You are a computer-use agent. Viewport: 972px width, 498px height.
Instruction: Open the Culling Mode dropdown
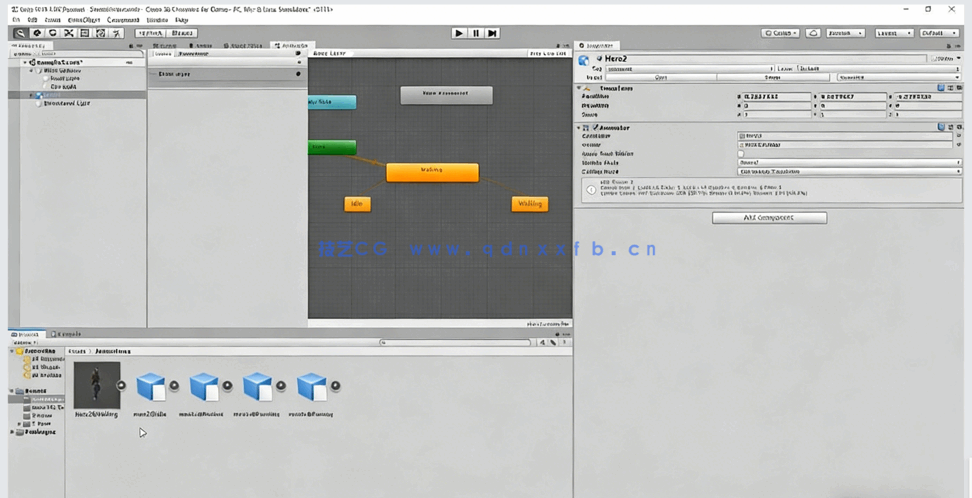pyautogui.click(x=849, y=171)
